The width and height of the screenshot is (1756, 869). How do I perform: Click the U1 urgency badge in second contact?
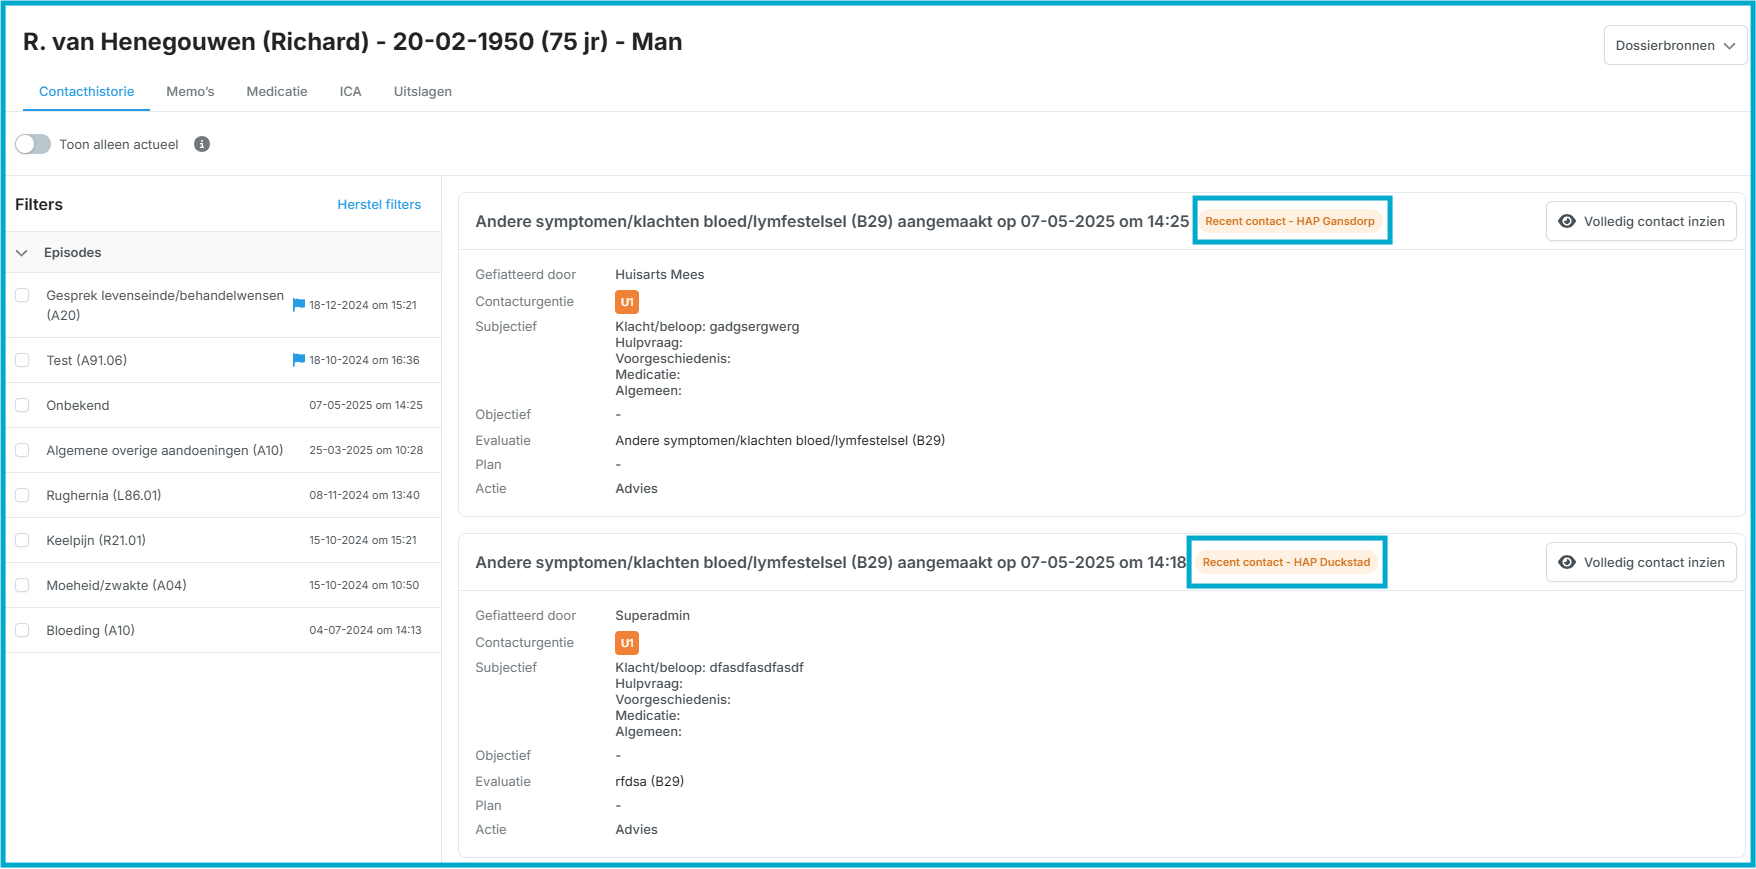tap(627, 643)
